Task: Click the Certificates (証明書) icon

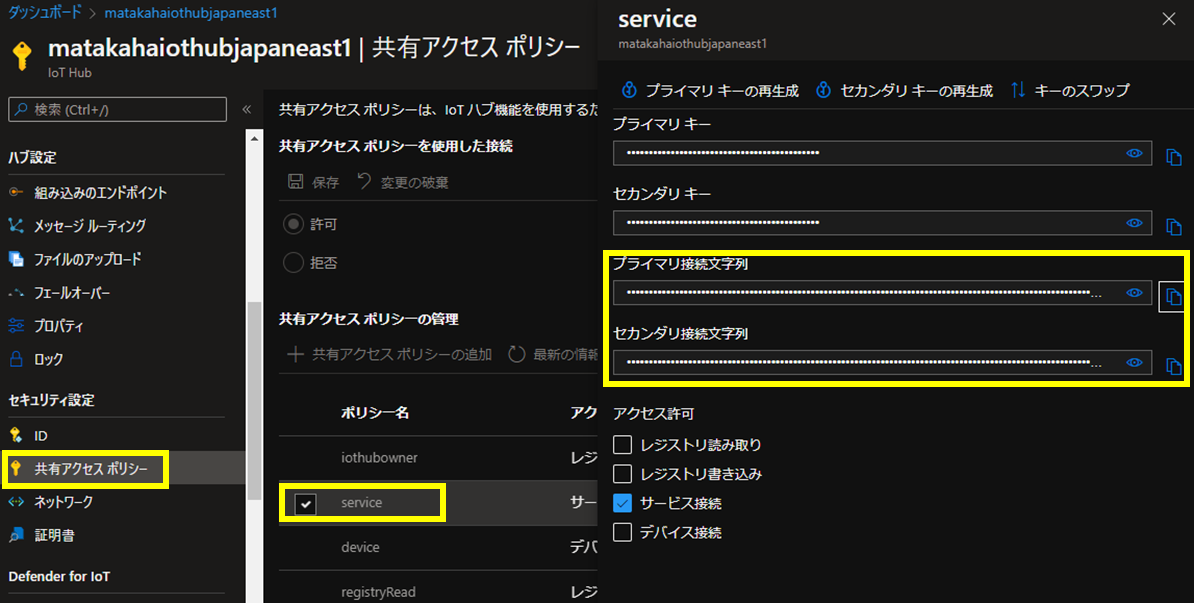Action: [16, 536]
